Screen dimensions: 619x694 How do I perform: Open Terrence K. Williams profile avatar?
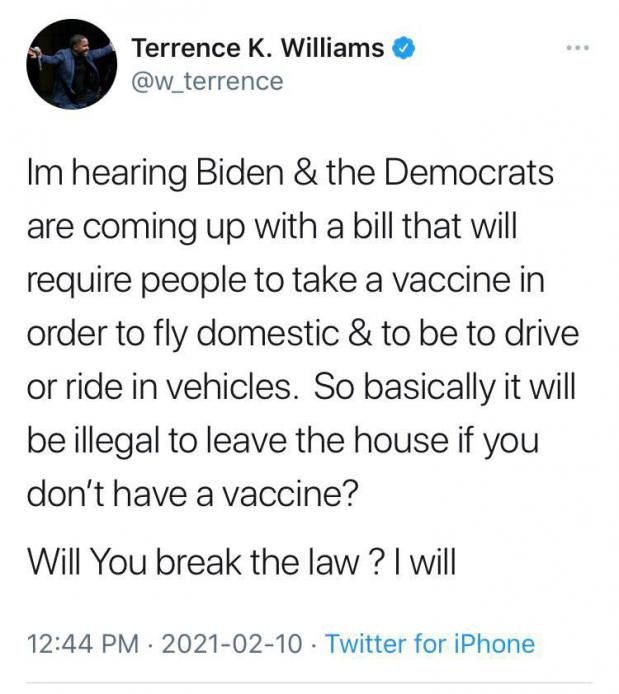tap(72, 64)
